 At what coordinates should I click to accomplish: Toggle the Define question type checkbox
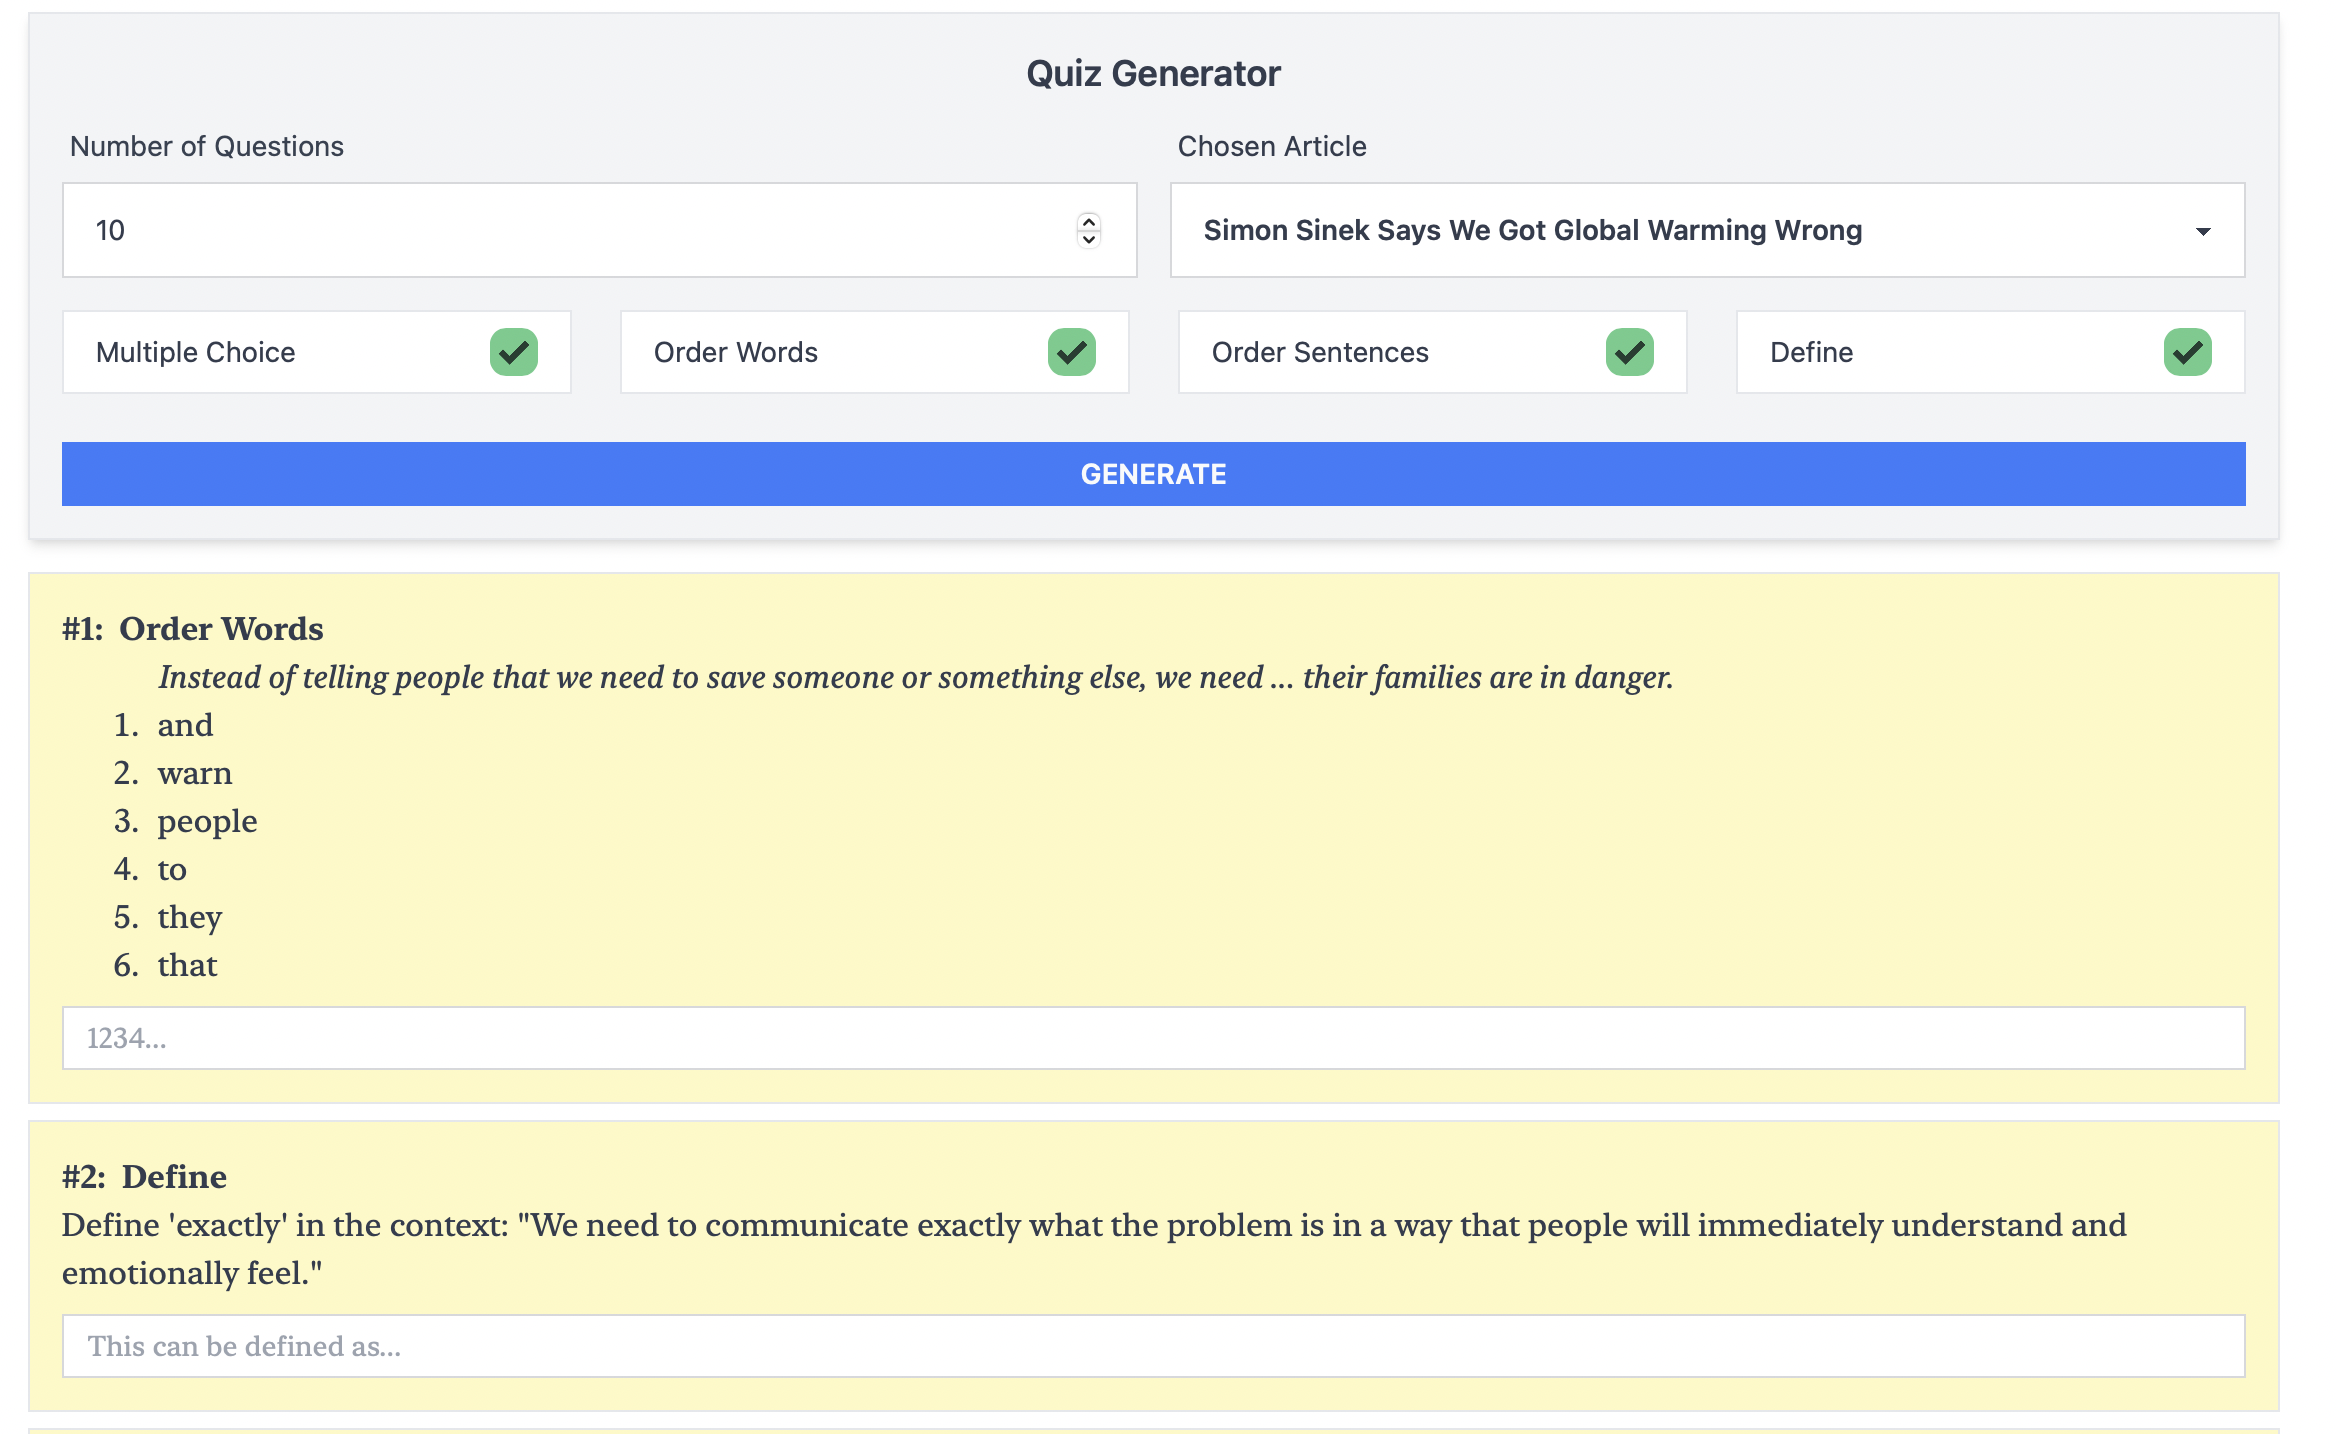pos(2187,352)
